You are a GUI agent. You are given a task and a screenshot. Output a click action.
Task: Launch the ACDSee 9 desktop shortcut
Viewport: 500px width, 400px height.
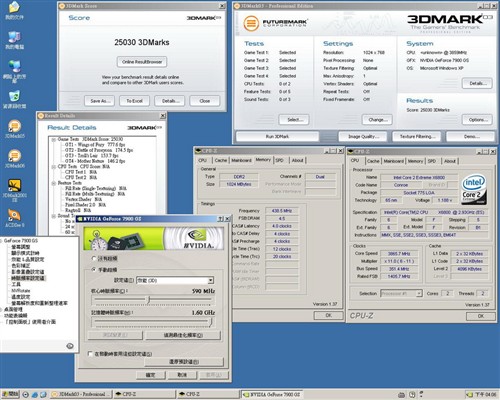click(14, 218)
